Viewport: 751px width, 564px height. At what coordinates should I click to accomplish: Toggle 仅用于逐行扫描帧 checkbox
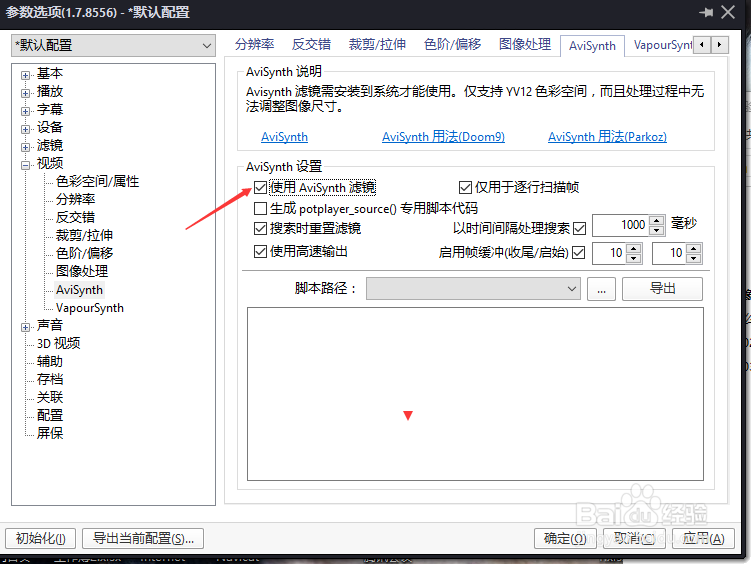(x=465, y=188)
